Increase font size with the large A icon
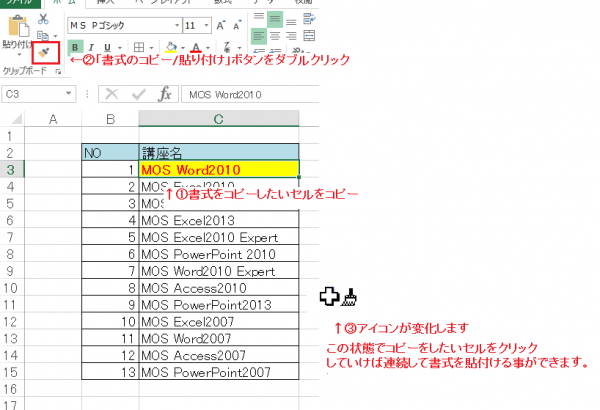The height and width of the screenshot is (410, 600). coord(221,25)
